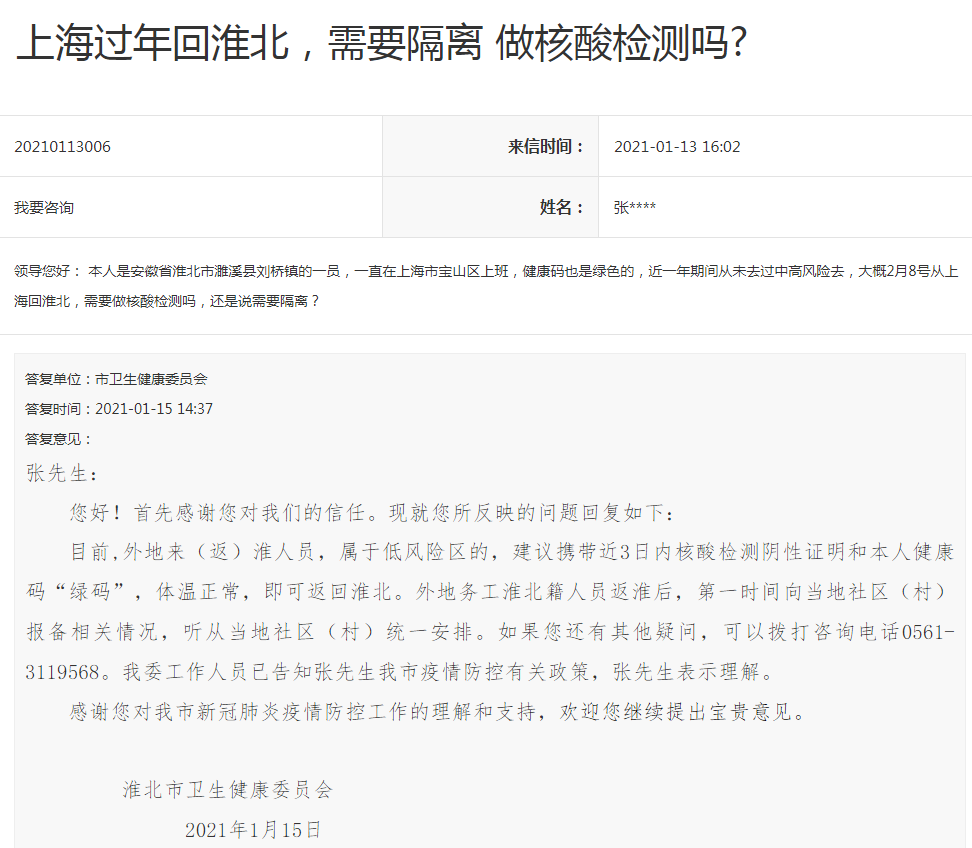Click the received time 2021-01-13 16:02
Image resolution: width=972 pixels, height=848 pixels.
tap(677, 147)
